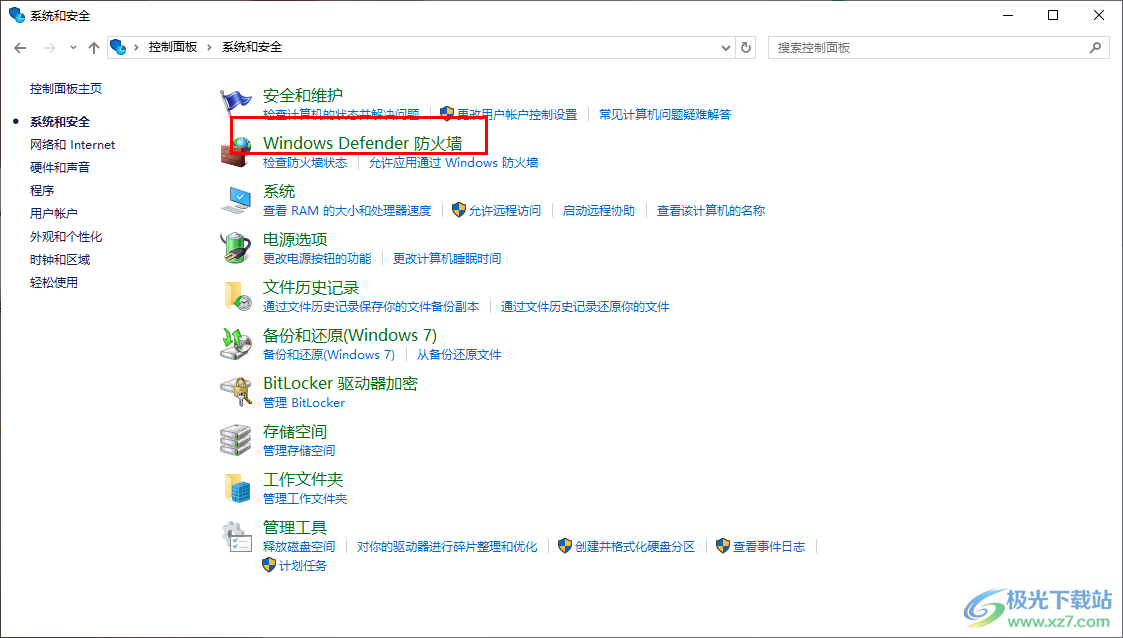
Task: Click the forward navigation arrow
Action: (x=49, y=47)
